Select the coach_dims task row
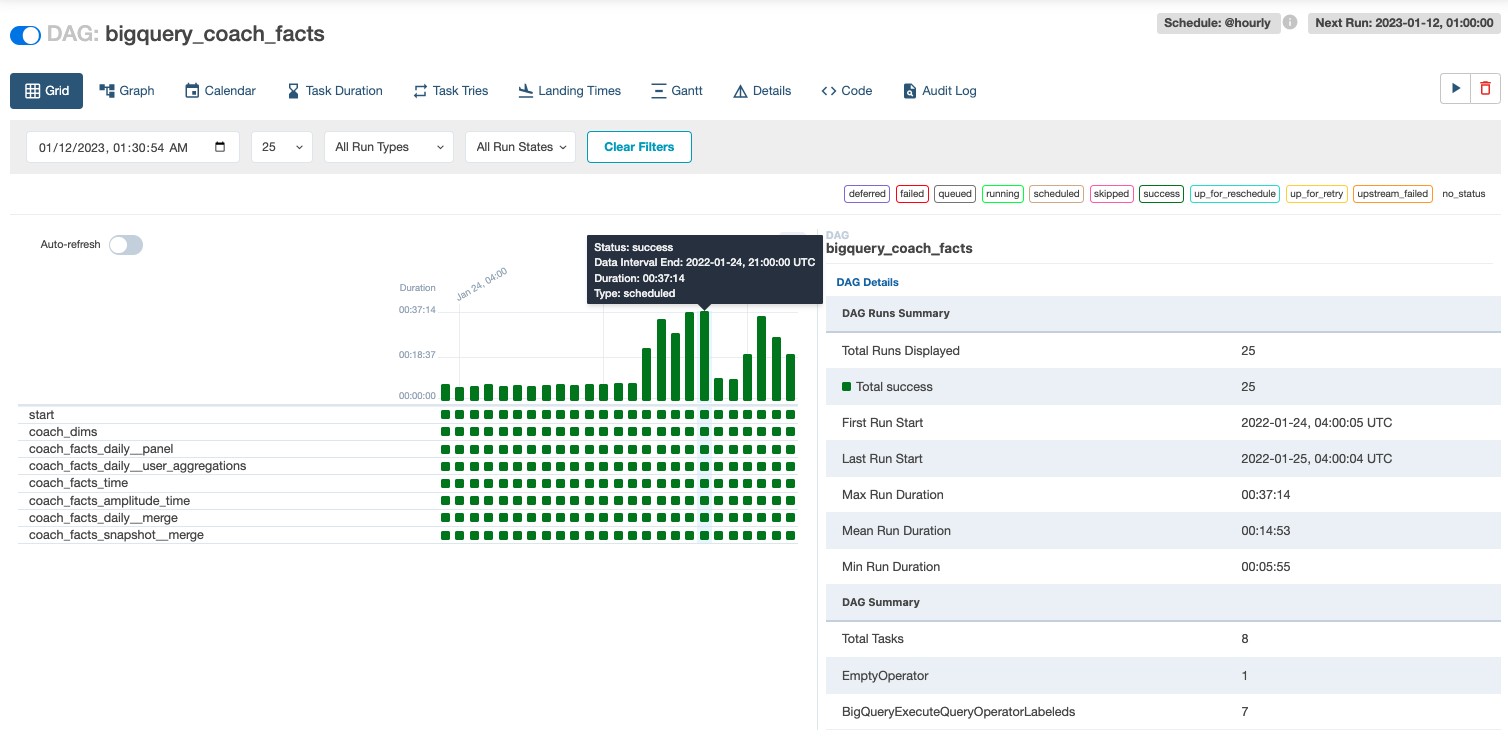This screenshot has height=749, width=1508. pyautogui.click(x=407, y=432)
